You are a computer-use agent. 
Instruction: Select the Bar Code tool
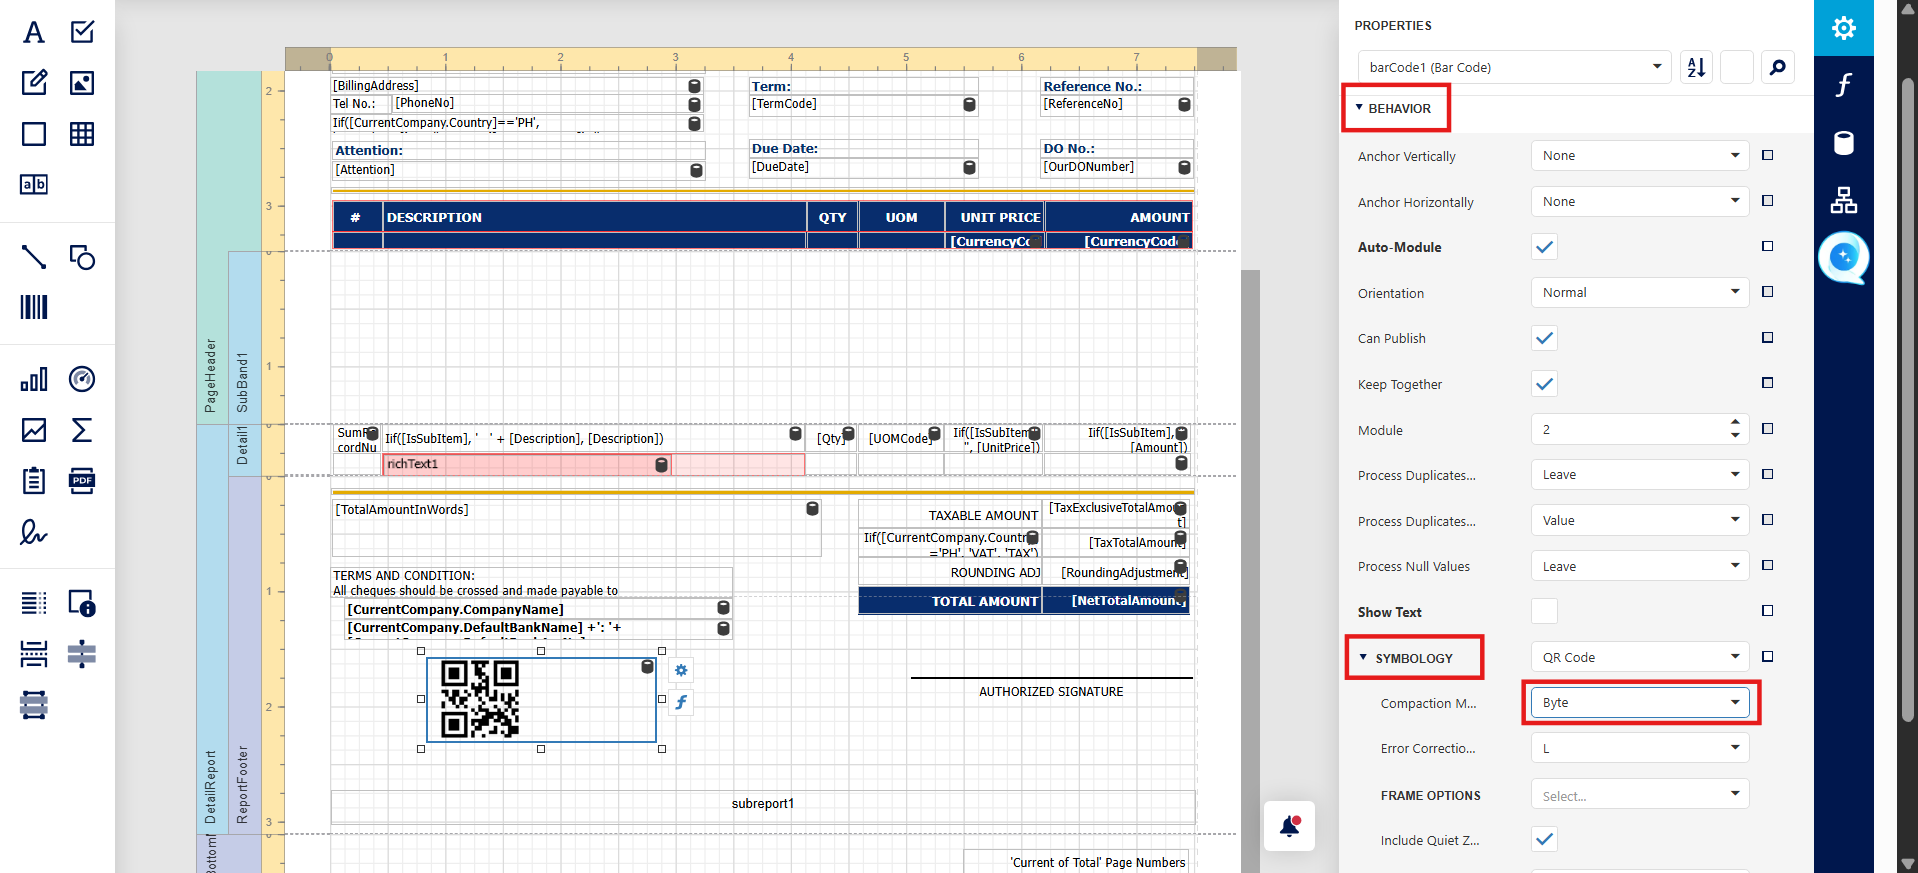34,307
